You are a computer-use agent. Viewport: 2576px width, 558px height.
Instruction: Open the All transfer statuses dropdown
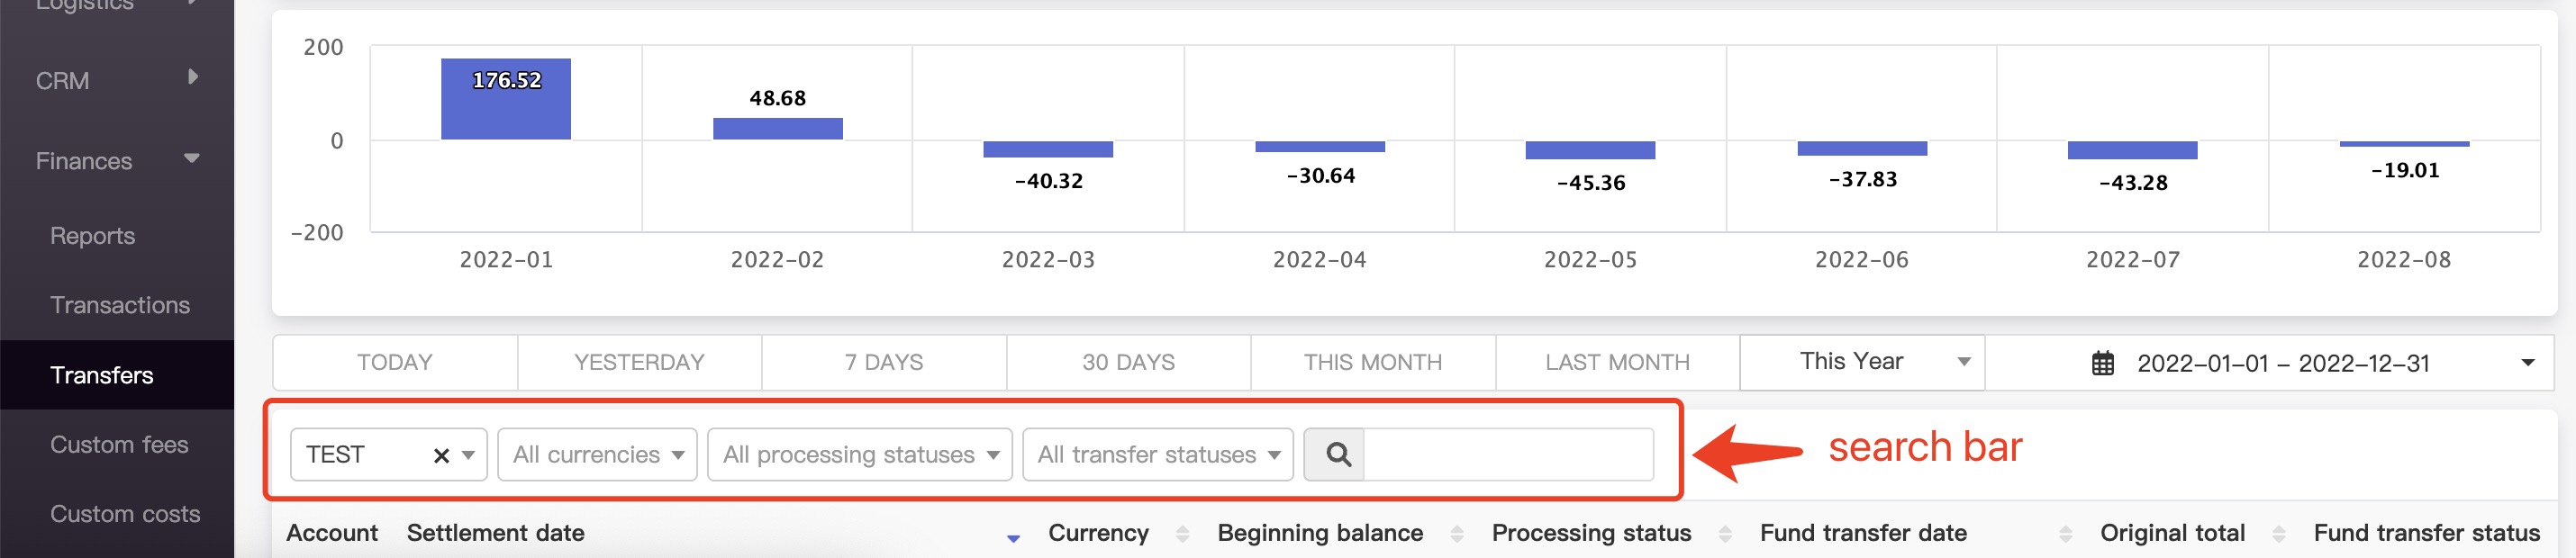pyautogui.click(x=1157, y=455)
